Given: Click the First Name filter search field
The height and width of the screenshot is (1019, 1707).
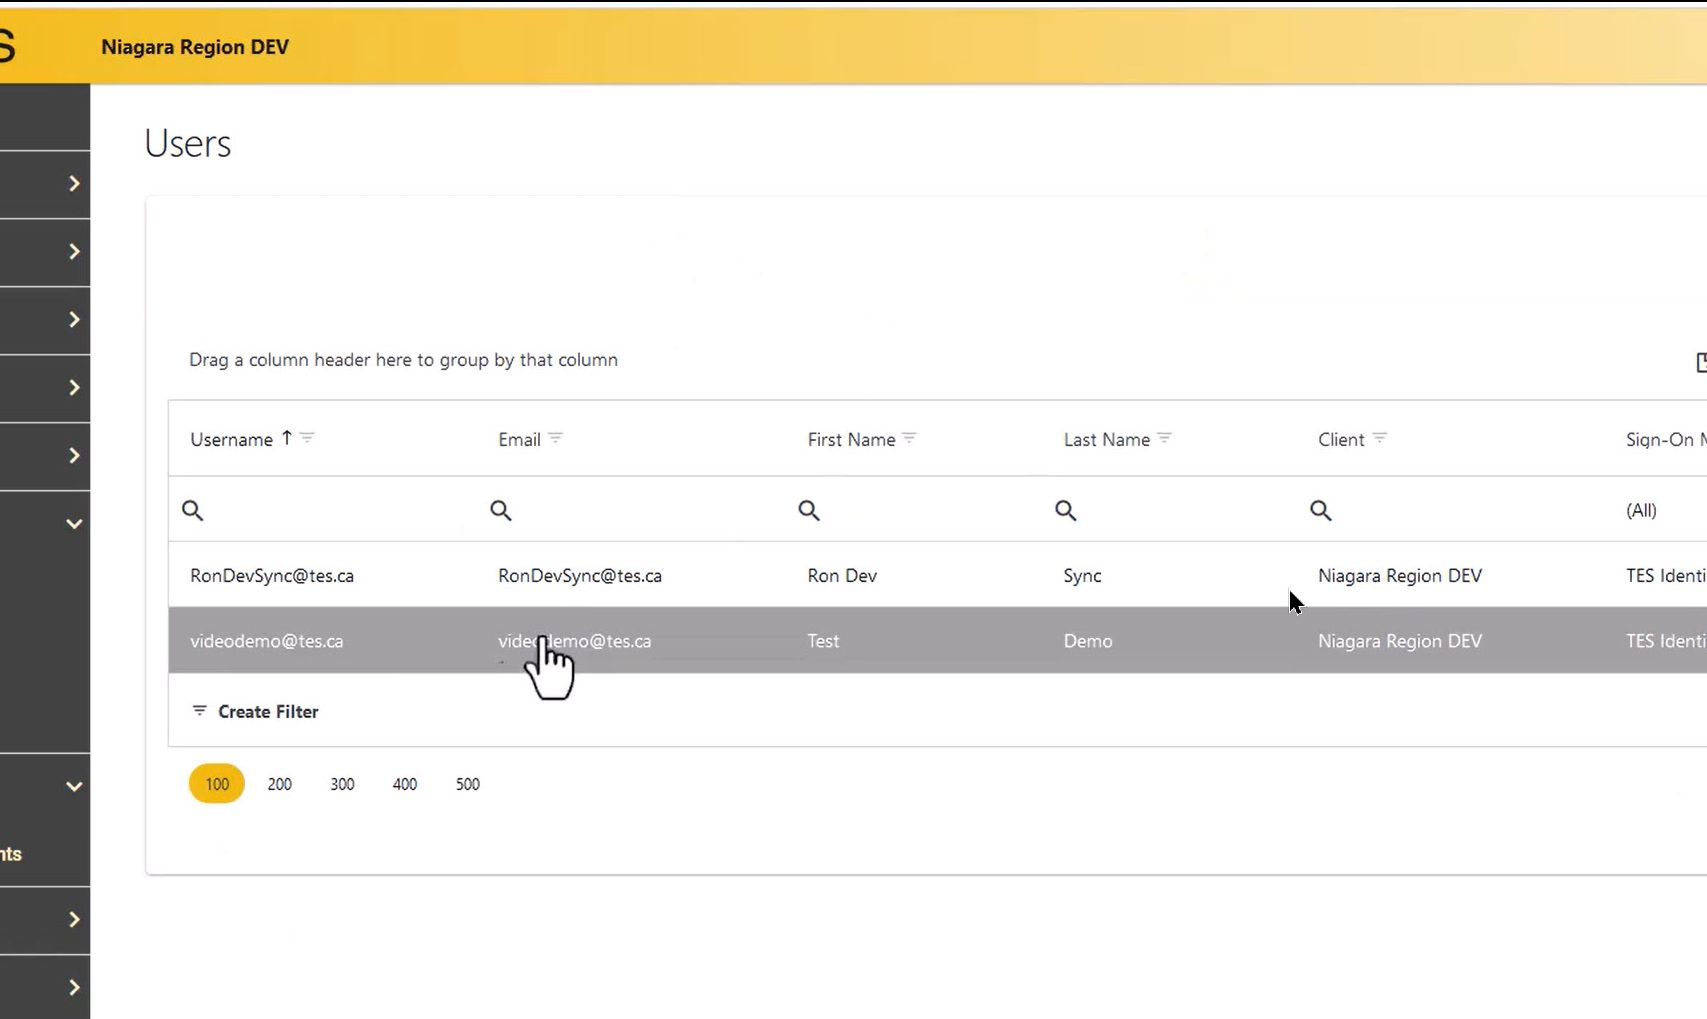Looking at the screenshot, I should (920, 511).
